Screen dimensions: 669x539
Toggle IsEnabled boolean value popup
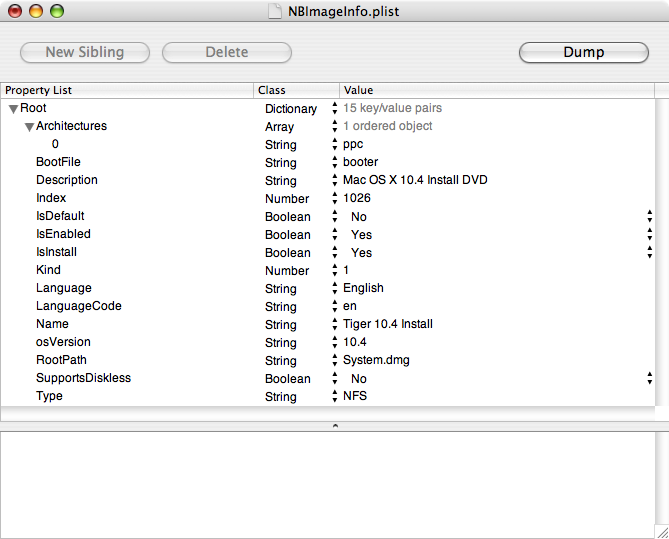[x=649, y=234]
